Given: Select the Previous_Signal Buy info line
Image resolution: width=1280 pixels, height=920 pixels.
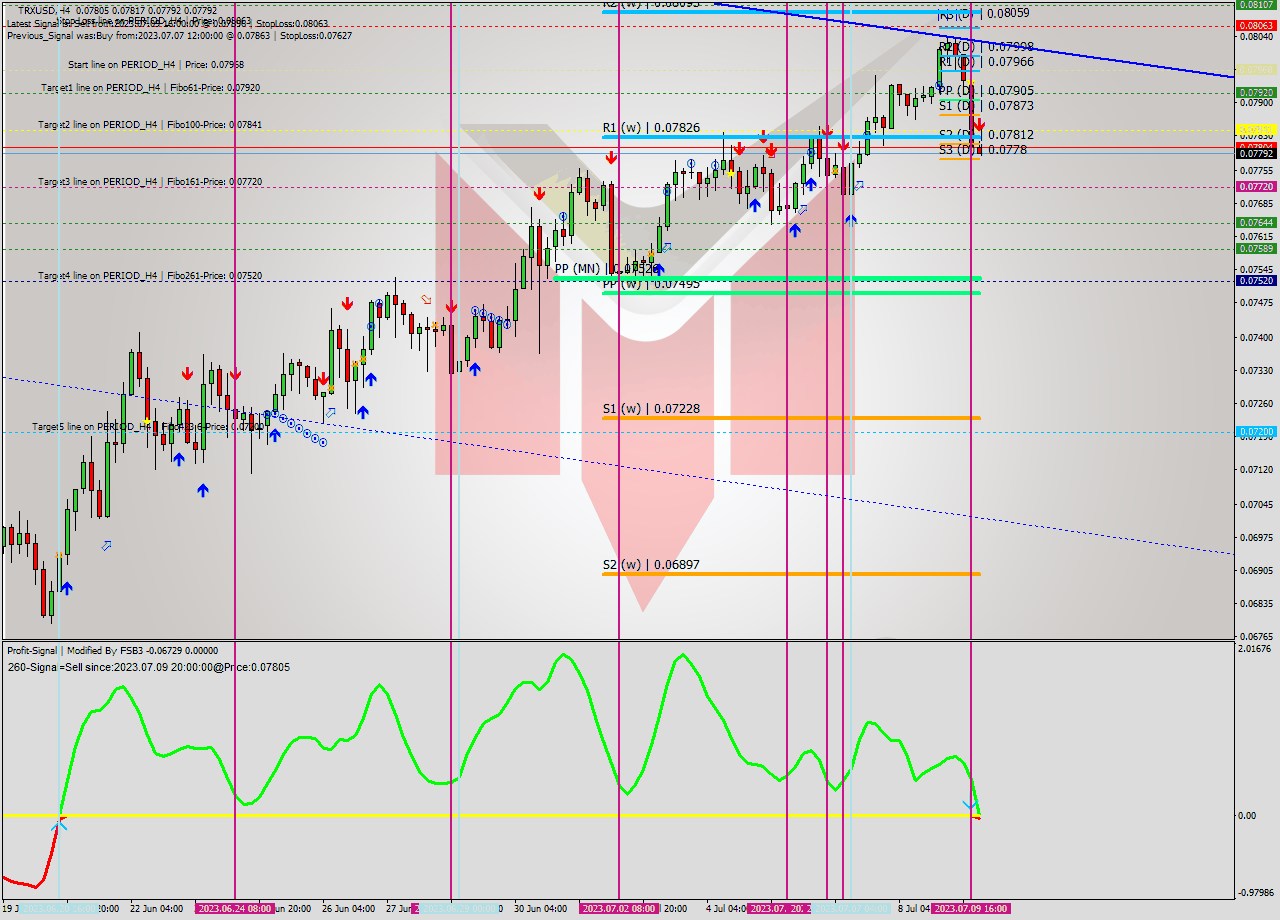Looking at the screenshot, I should [179, 35].
